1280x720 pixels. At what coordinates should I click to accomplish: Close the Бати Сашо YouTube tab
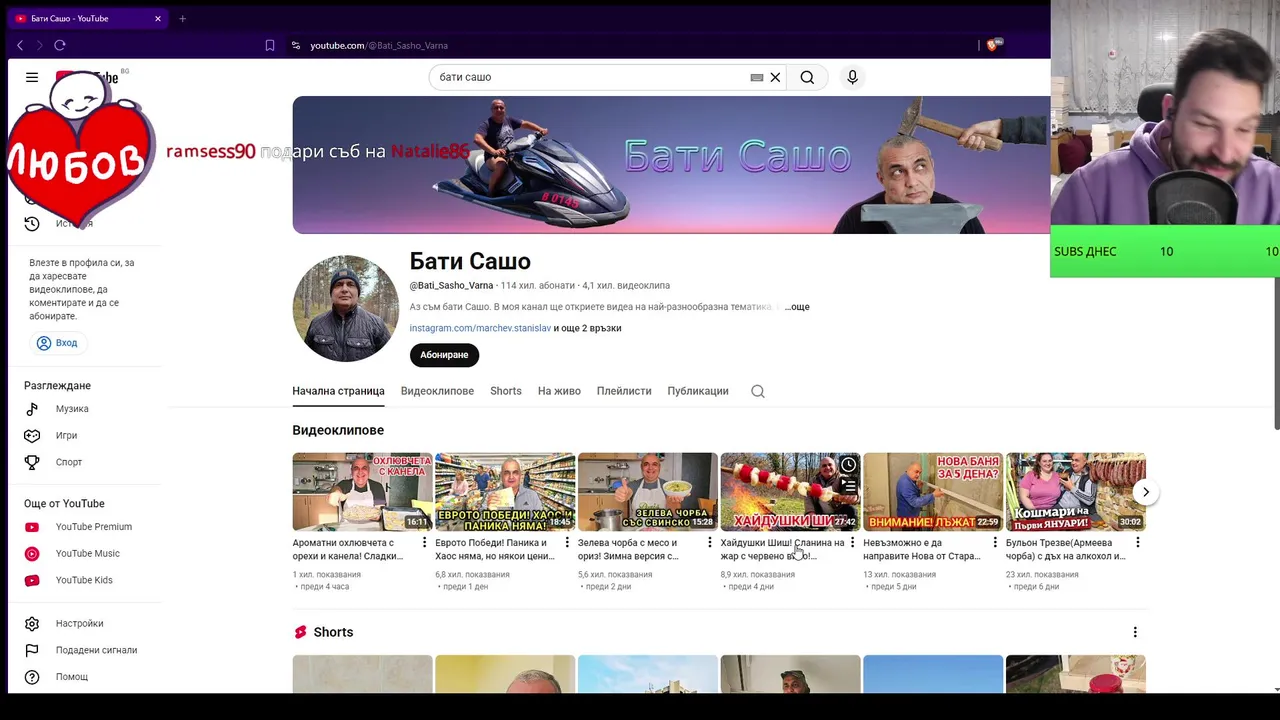point(157,18)
